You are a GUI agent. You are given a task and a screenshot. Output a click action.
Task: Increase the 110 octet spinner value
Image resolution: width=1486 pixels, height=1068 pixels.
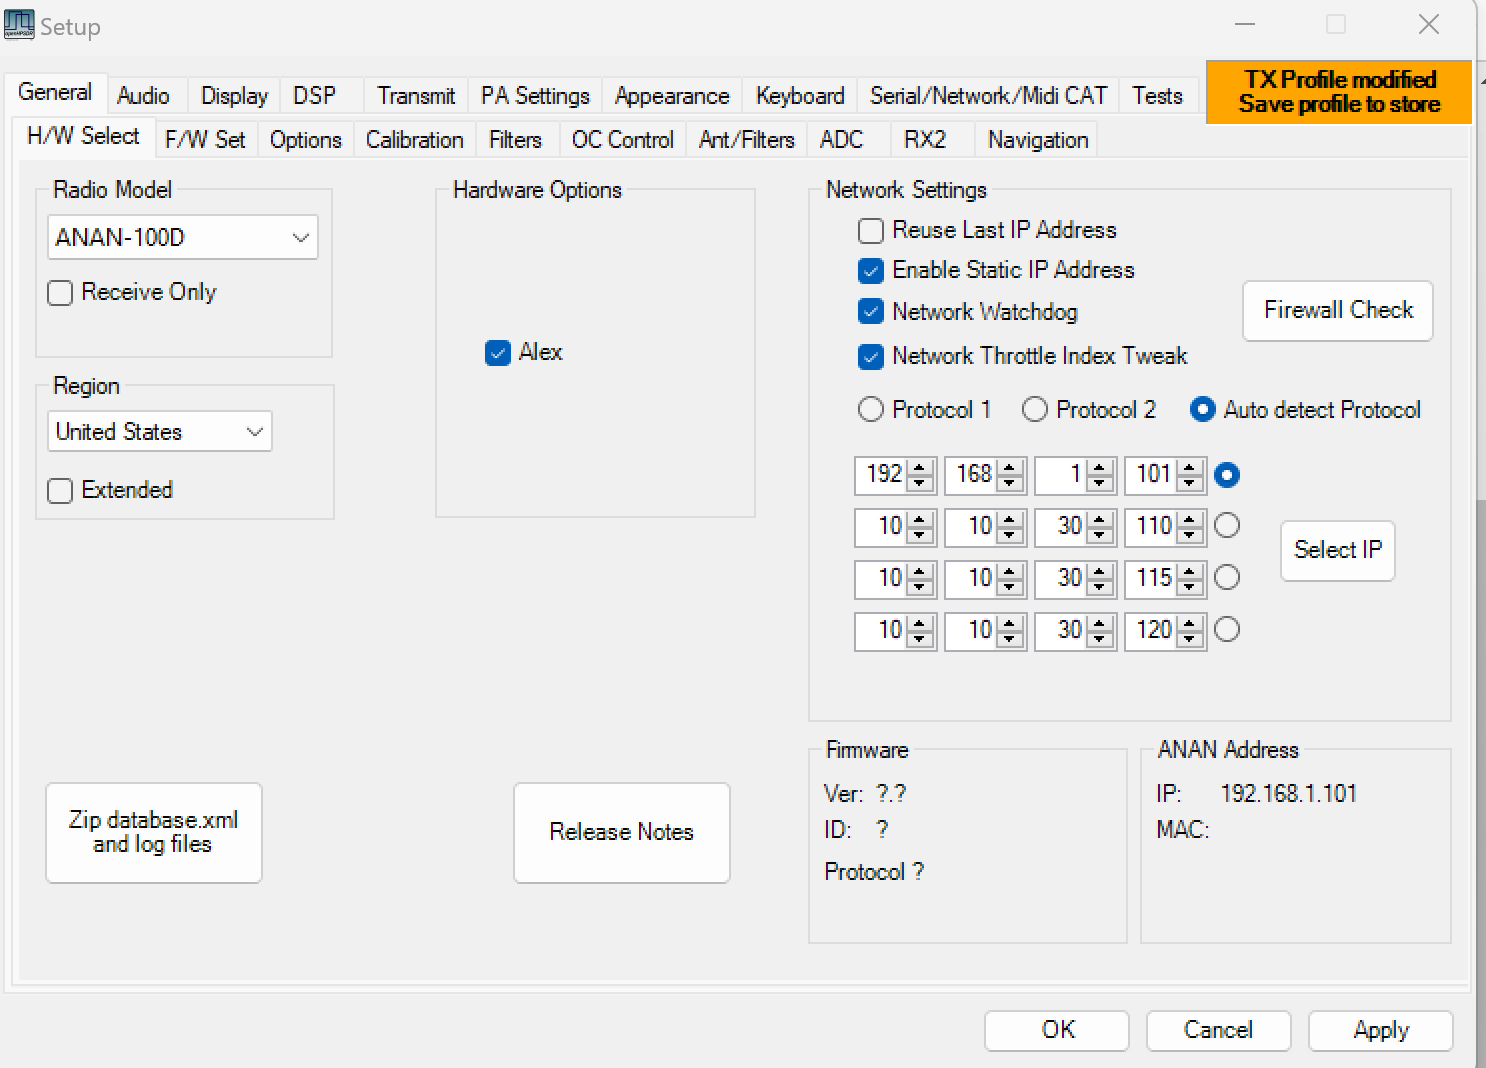[1190, 519]
